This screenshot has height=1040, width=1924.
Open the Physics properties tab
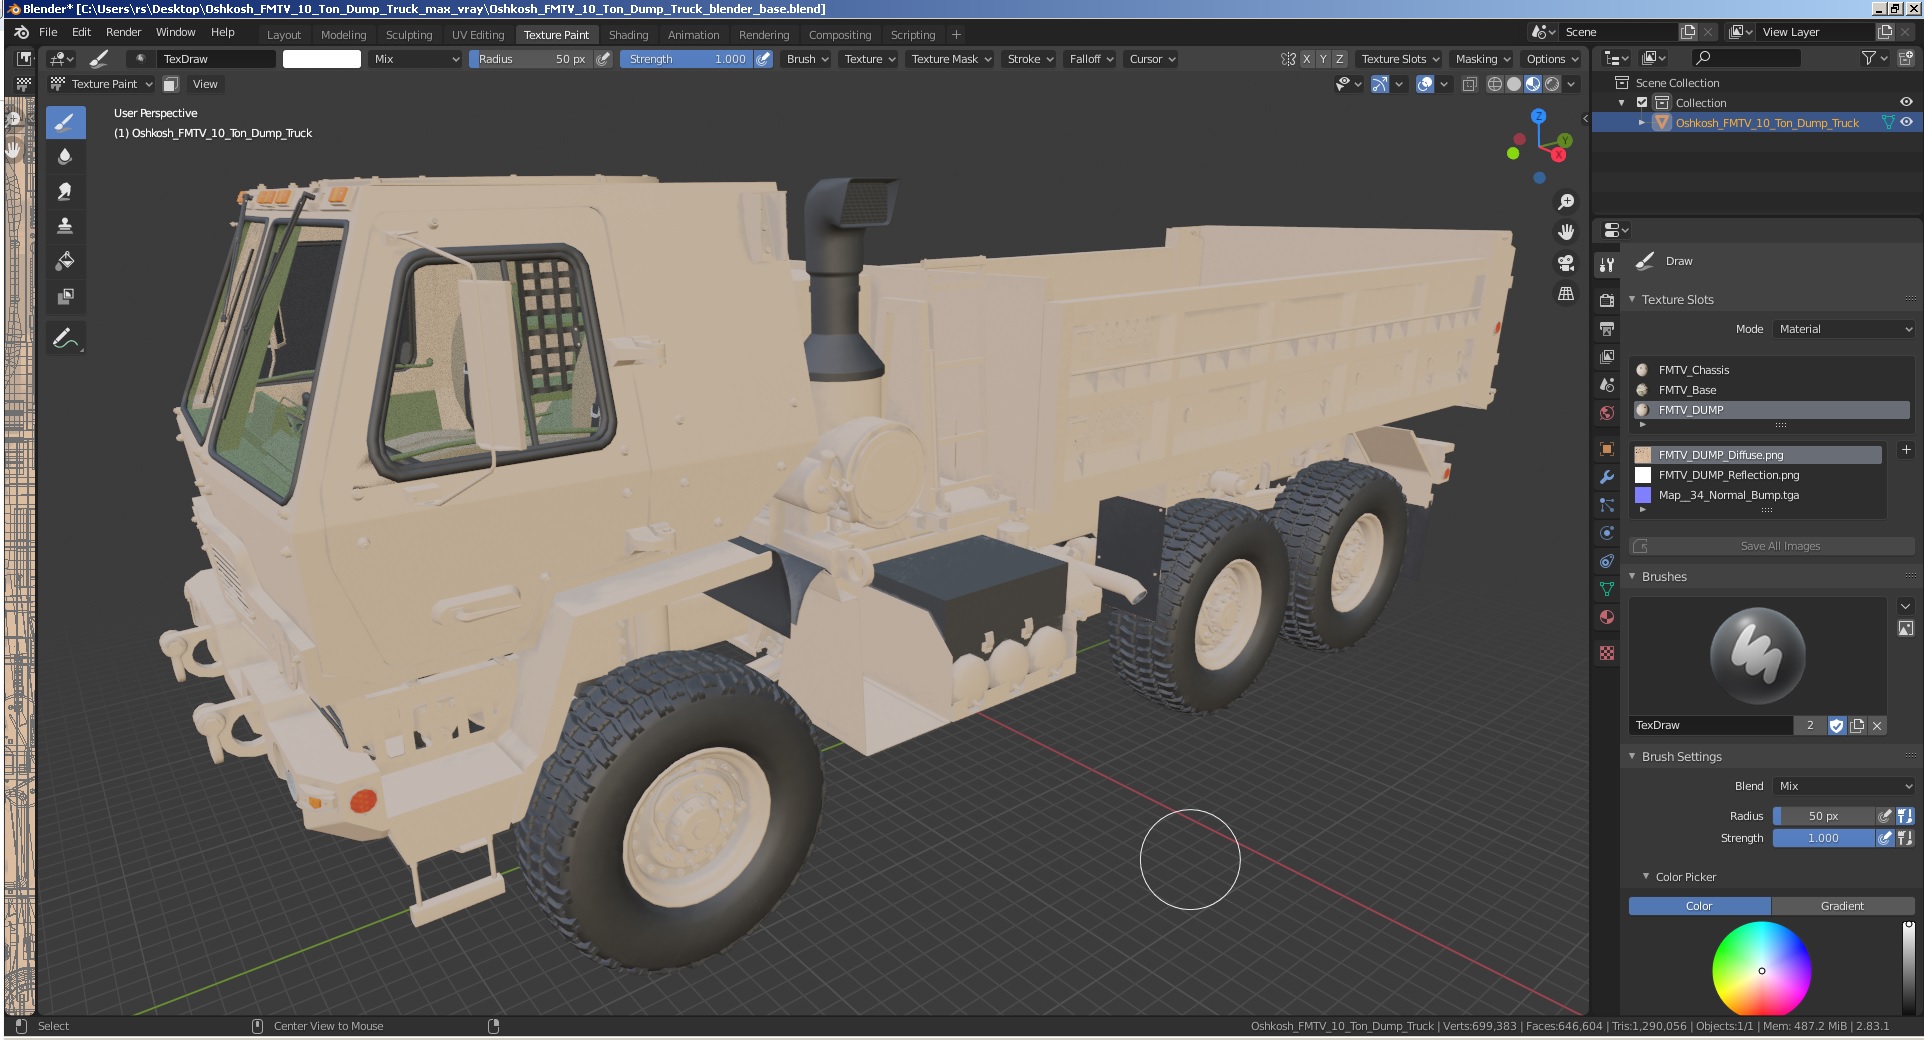(x=1607, y=533)
